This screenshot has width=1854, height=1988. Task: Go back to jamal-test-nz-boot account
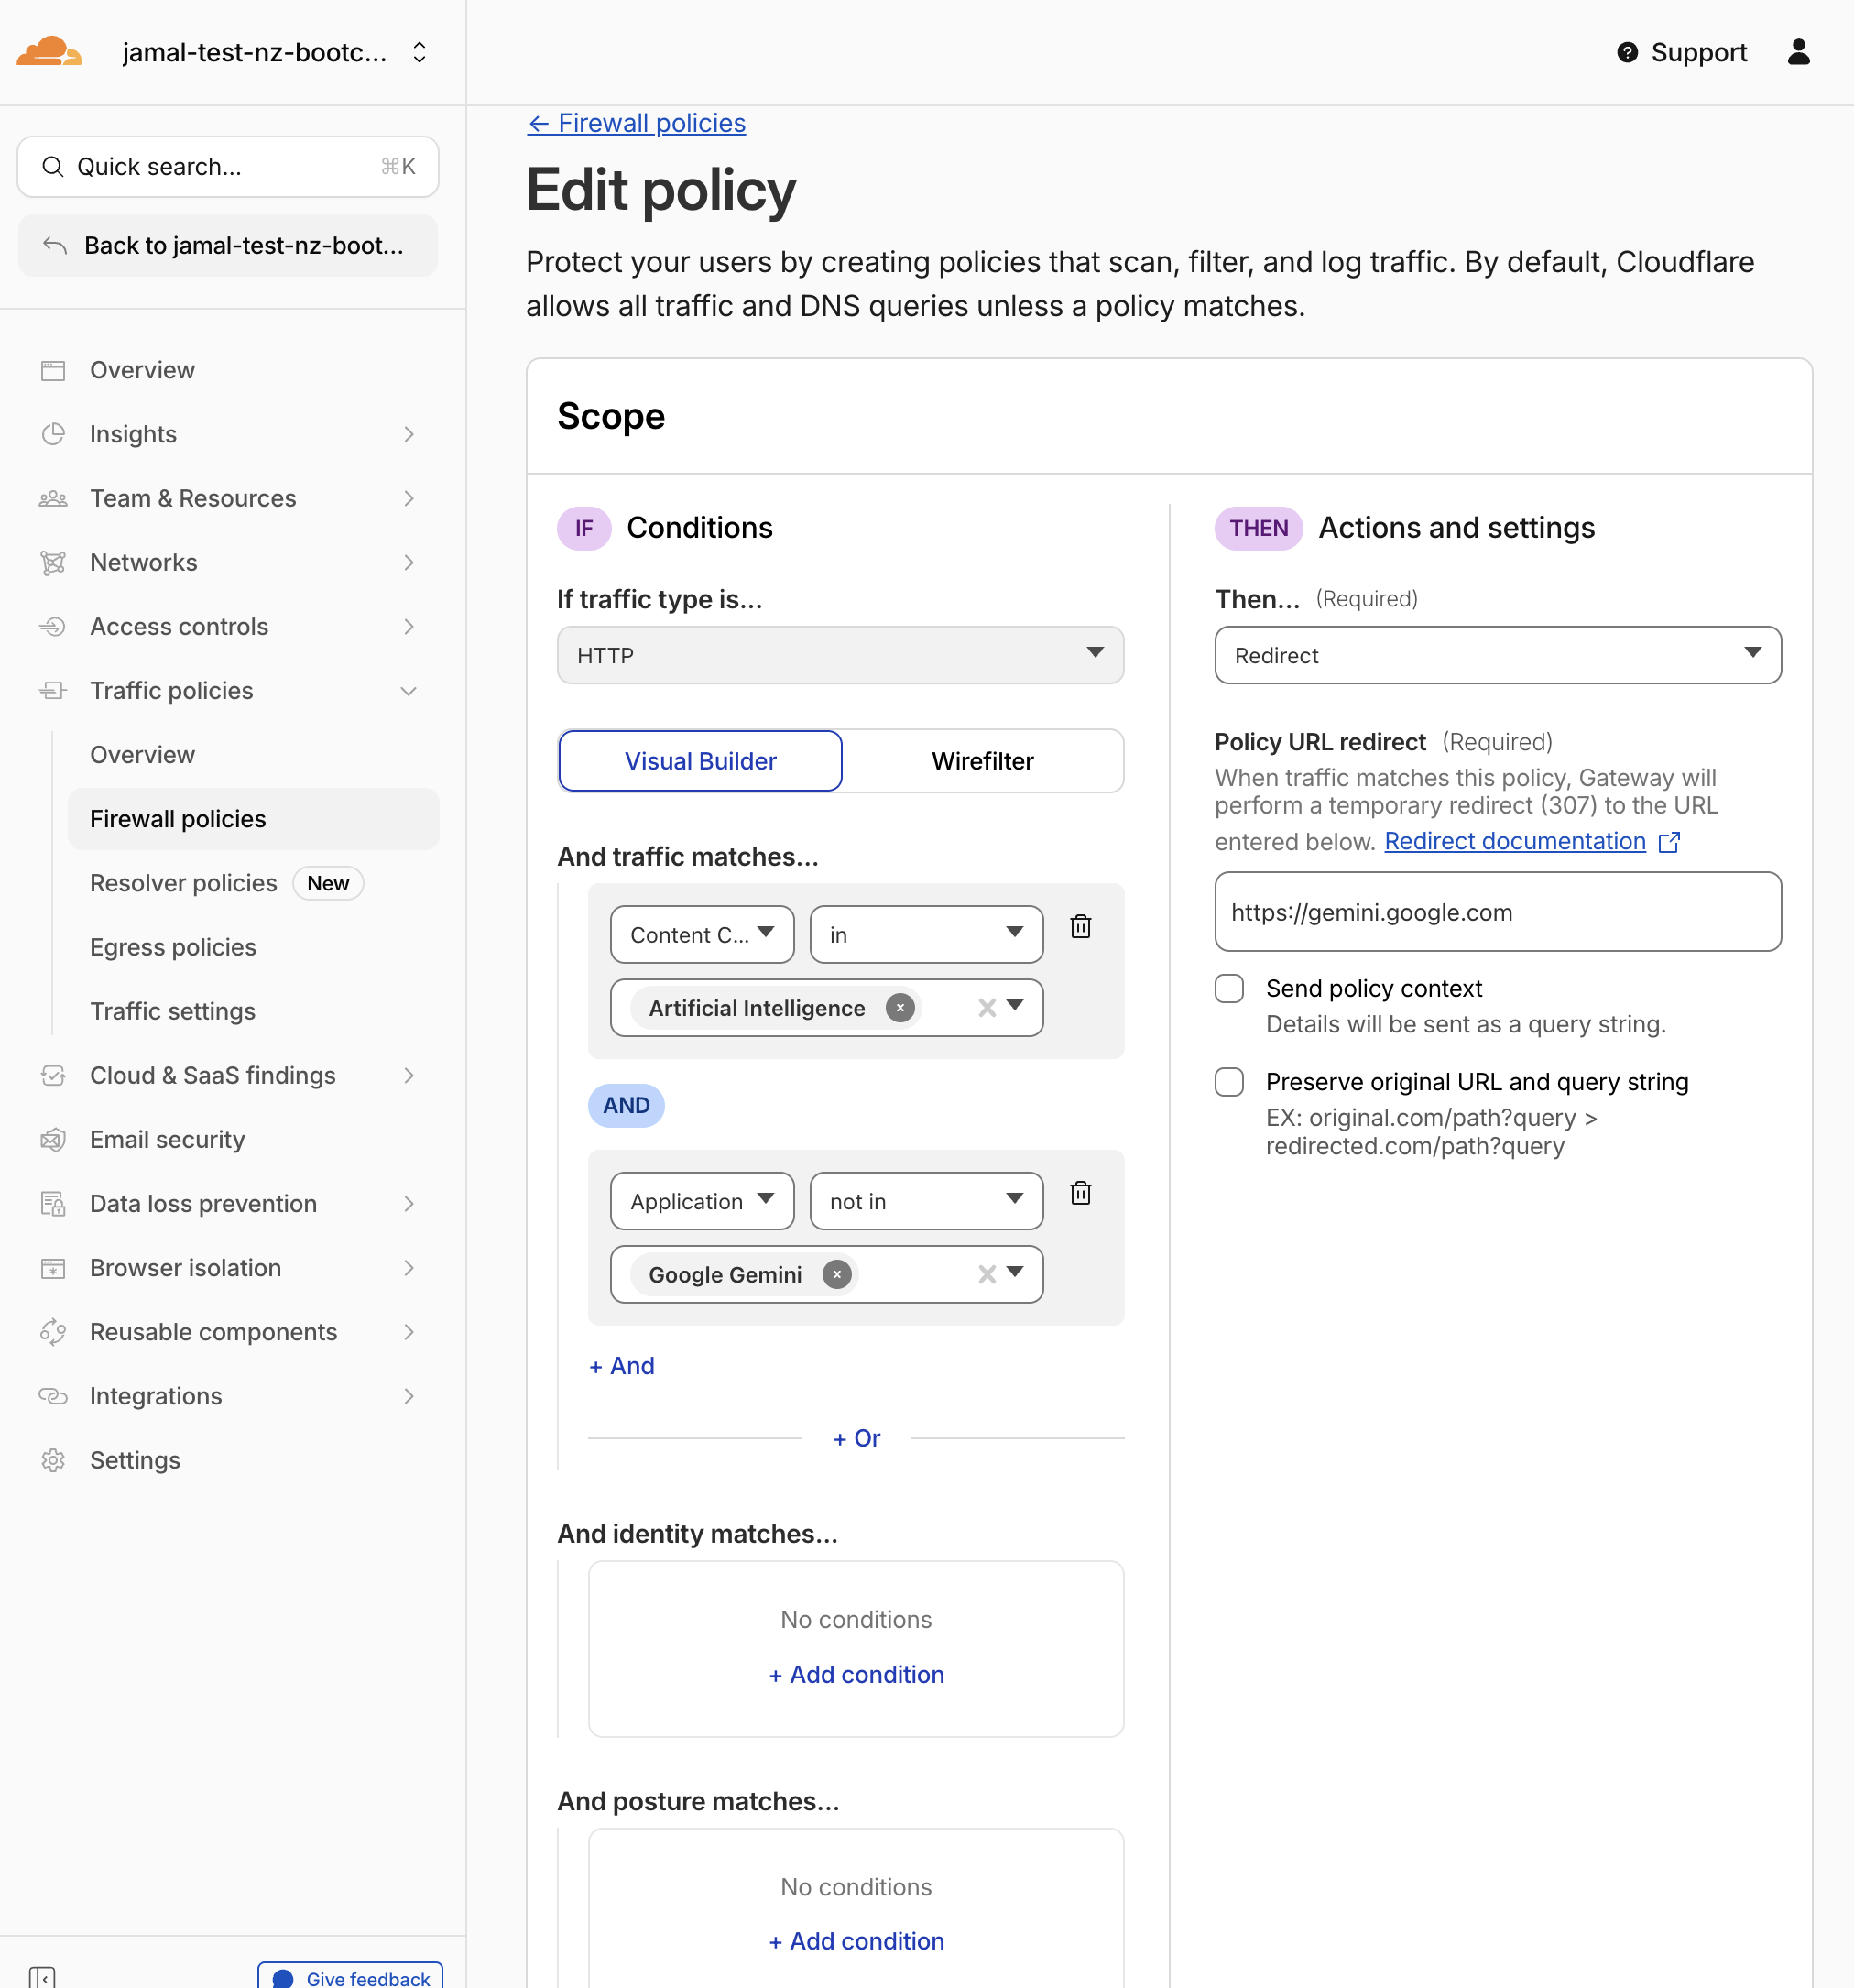pyautogui.click(x=228, y=245)
